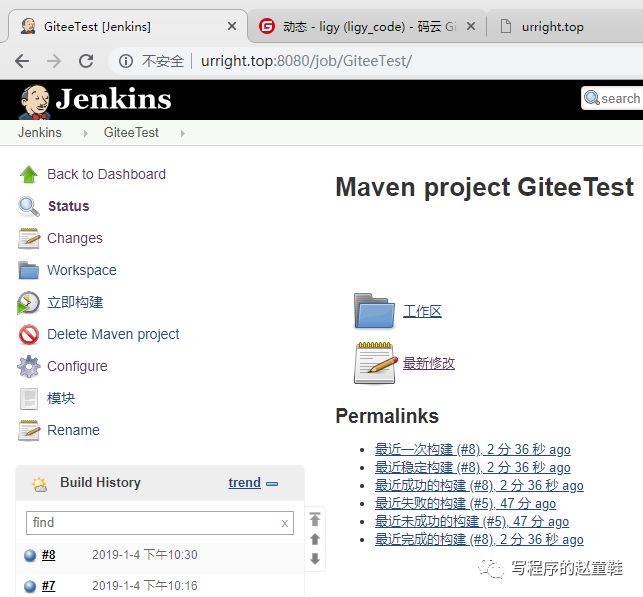Switch to 动态 - ligy 码云 browser tab
643x597 pixels.
tap(367, 27)
